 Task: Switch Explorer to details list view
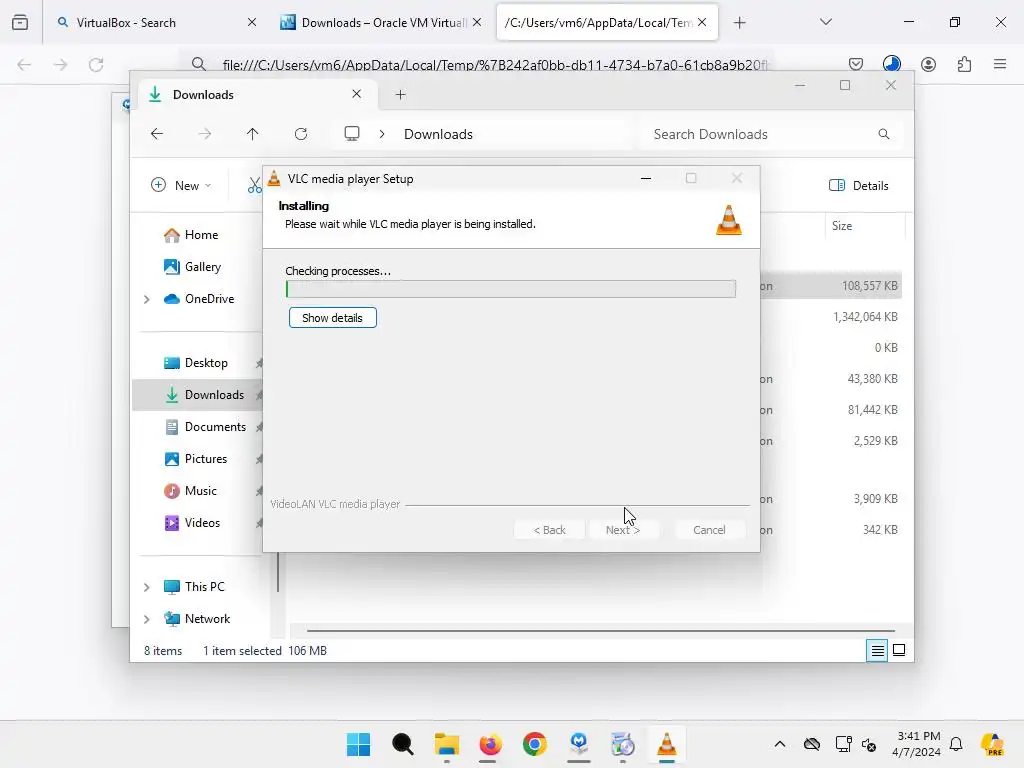pos(877,650)
